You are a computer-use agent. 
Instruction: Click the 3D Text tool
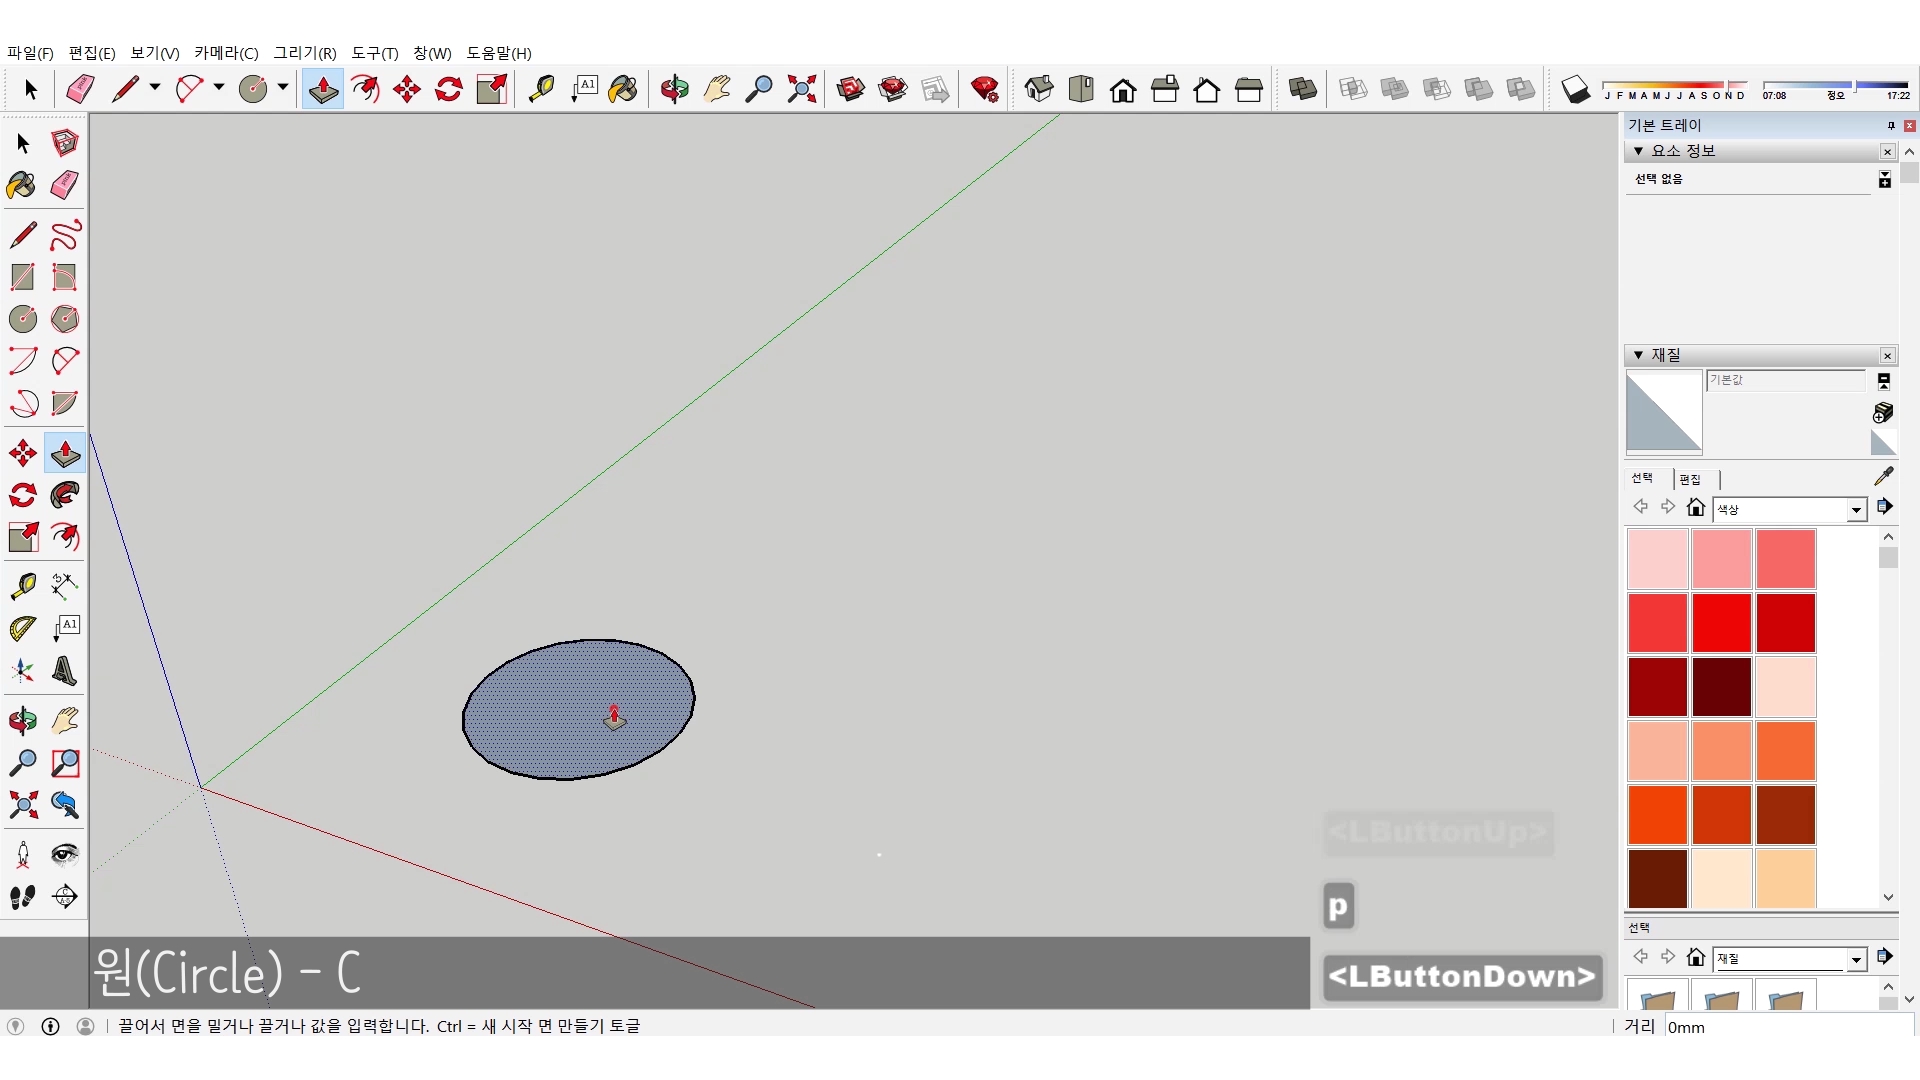pos(65,671)
